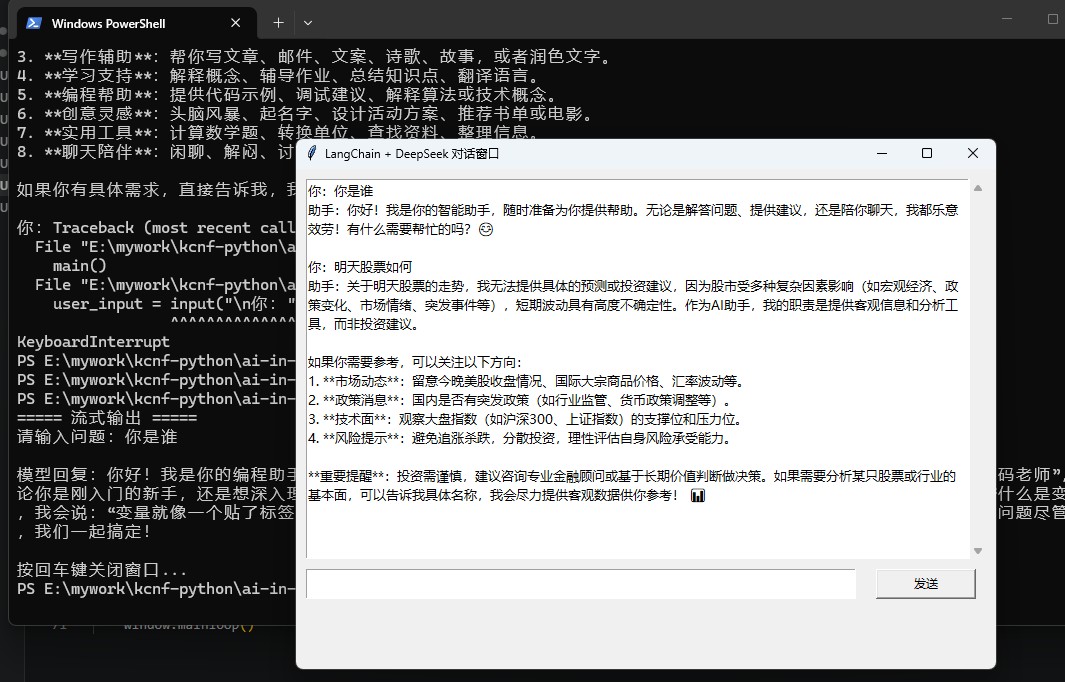The height and width of the screenshot is (682, 1065).
Task: Click the 发送 send button
Action: (x=926, y=584)
